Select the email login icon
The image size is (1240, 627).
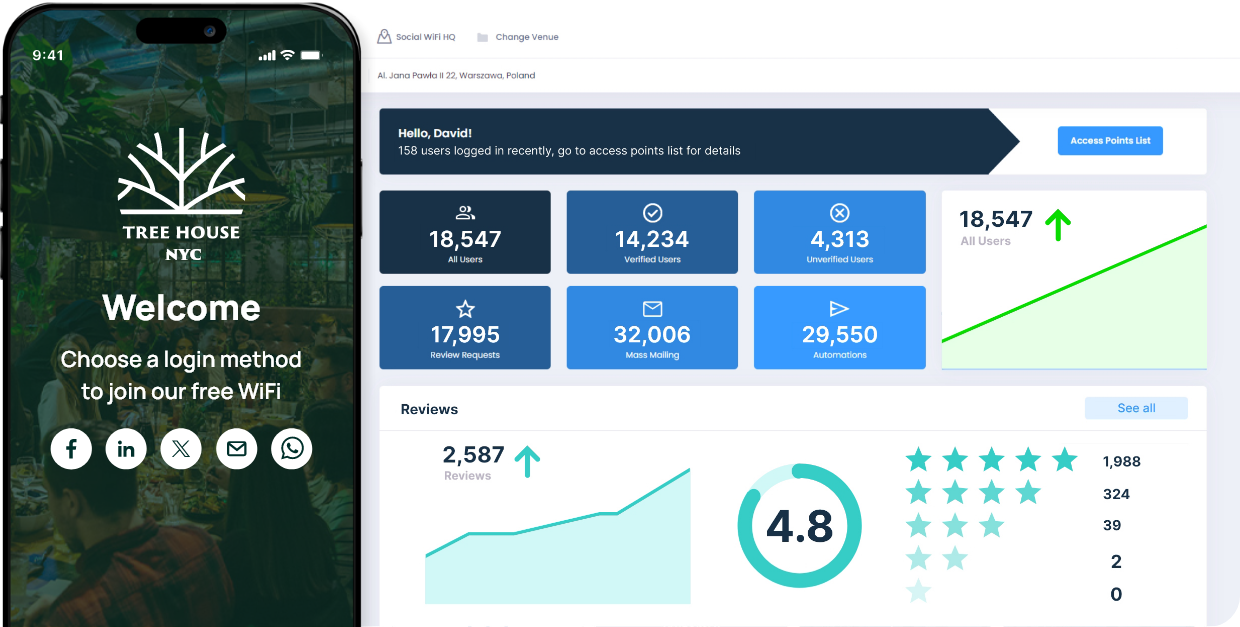pos(236,449)
